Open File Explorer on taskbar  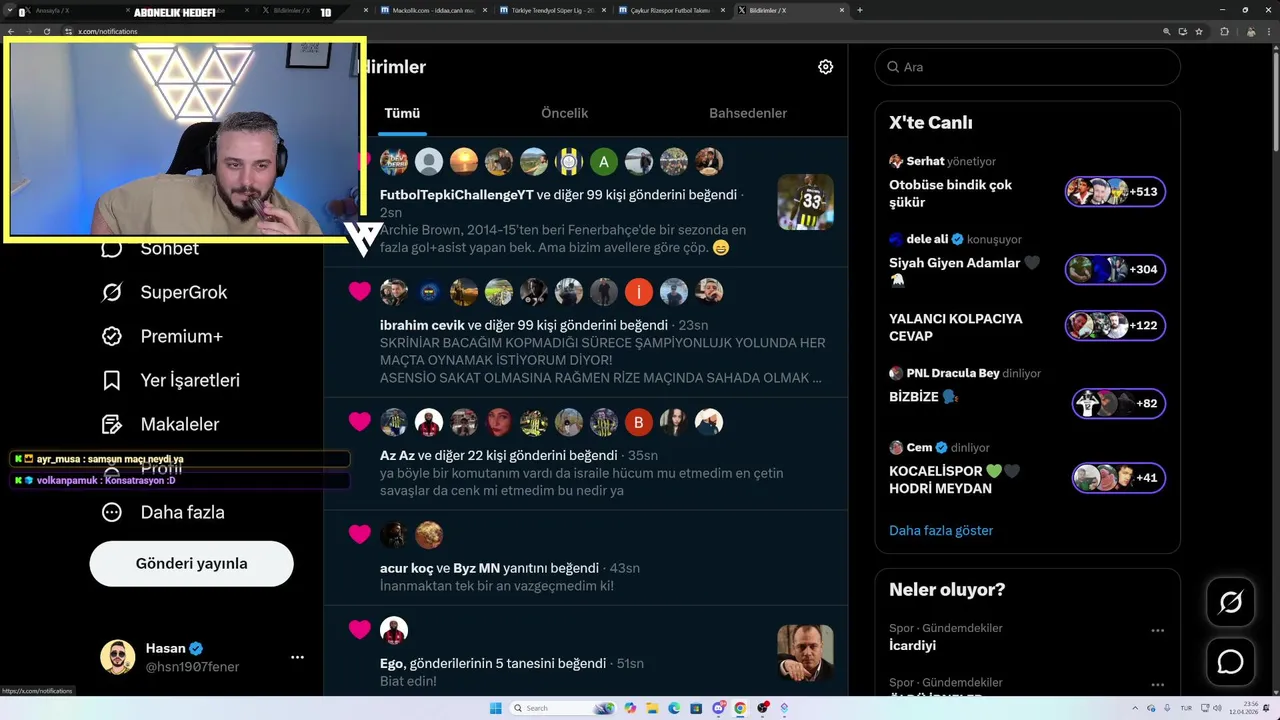653,708
